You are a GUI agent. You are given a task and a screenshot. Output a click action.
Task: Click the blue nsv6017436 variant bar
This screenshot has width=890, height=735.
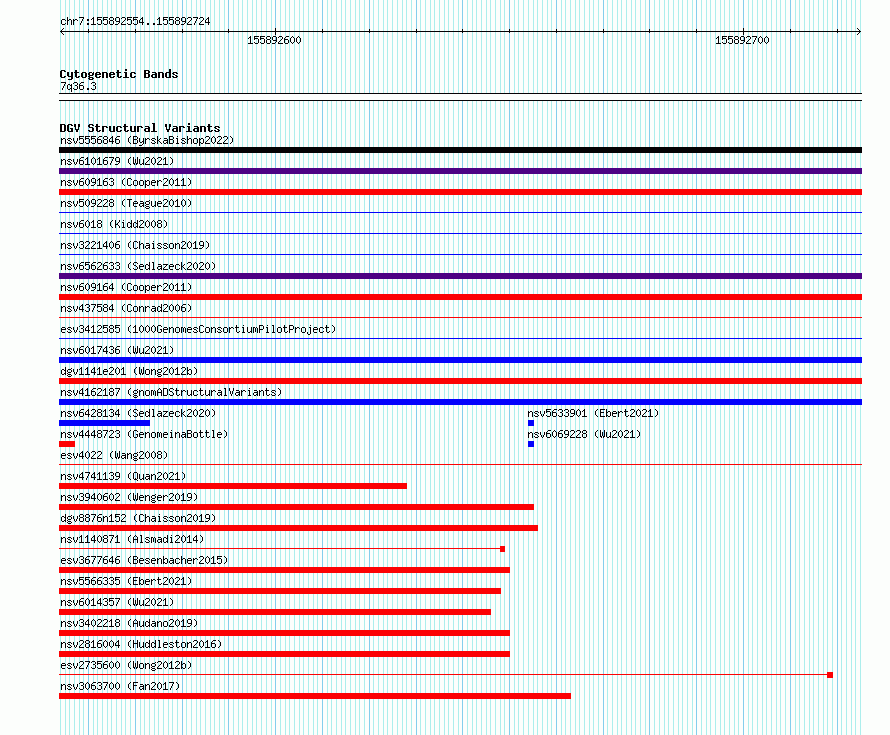(x=460, y=360)
